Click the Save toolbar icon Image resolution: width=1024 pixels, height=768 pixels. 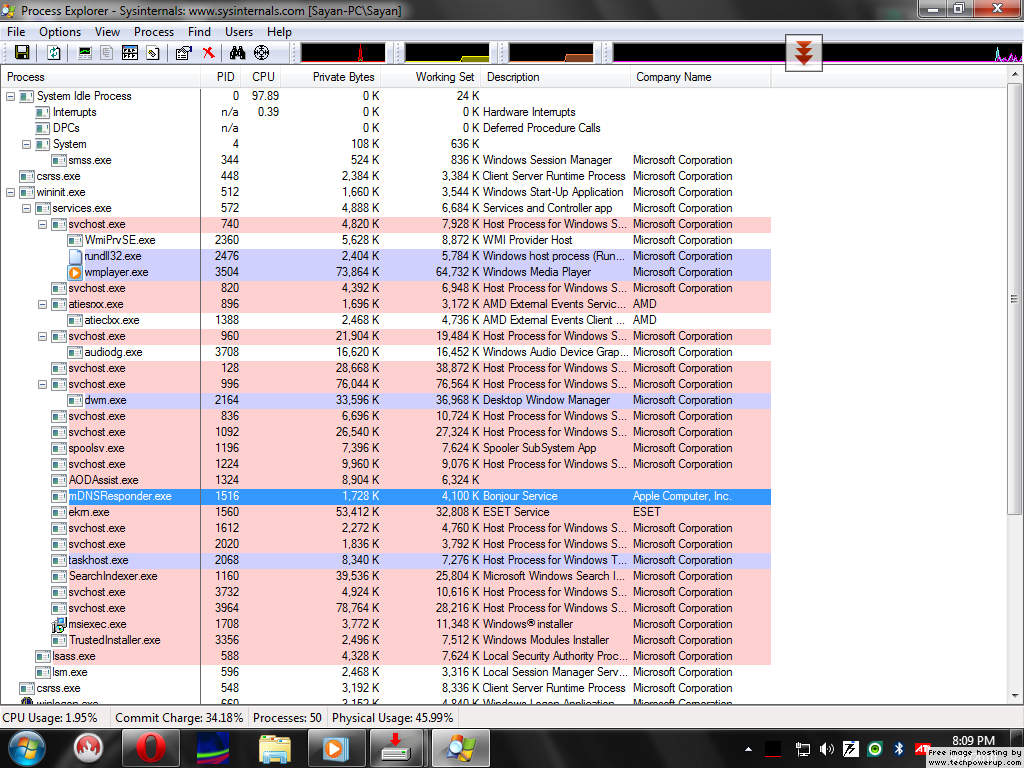(22, 53)
